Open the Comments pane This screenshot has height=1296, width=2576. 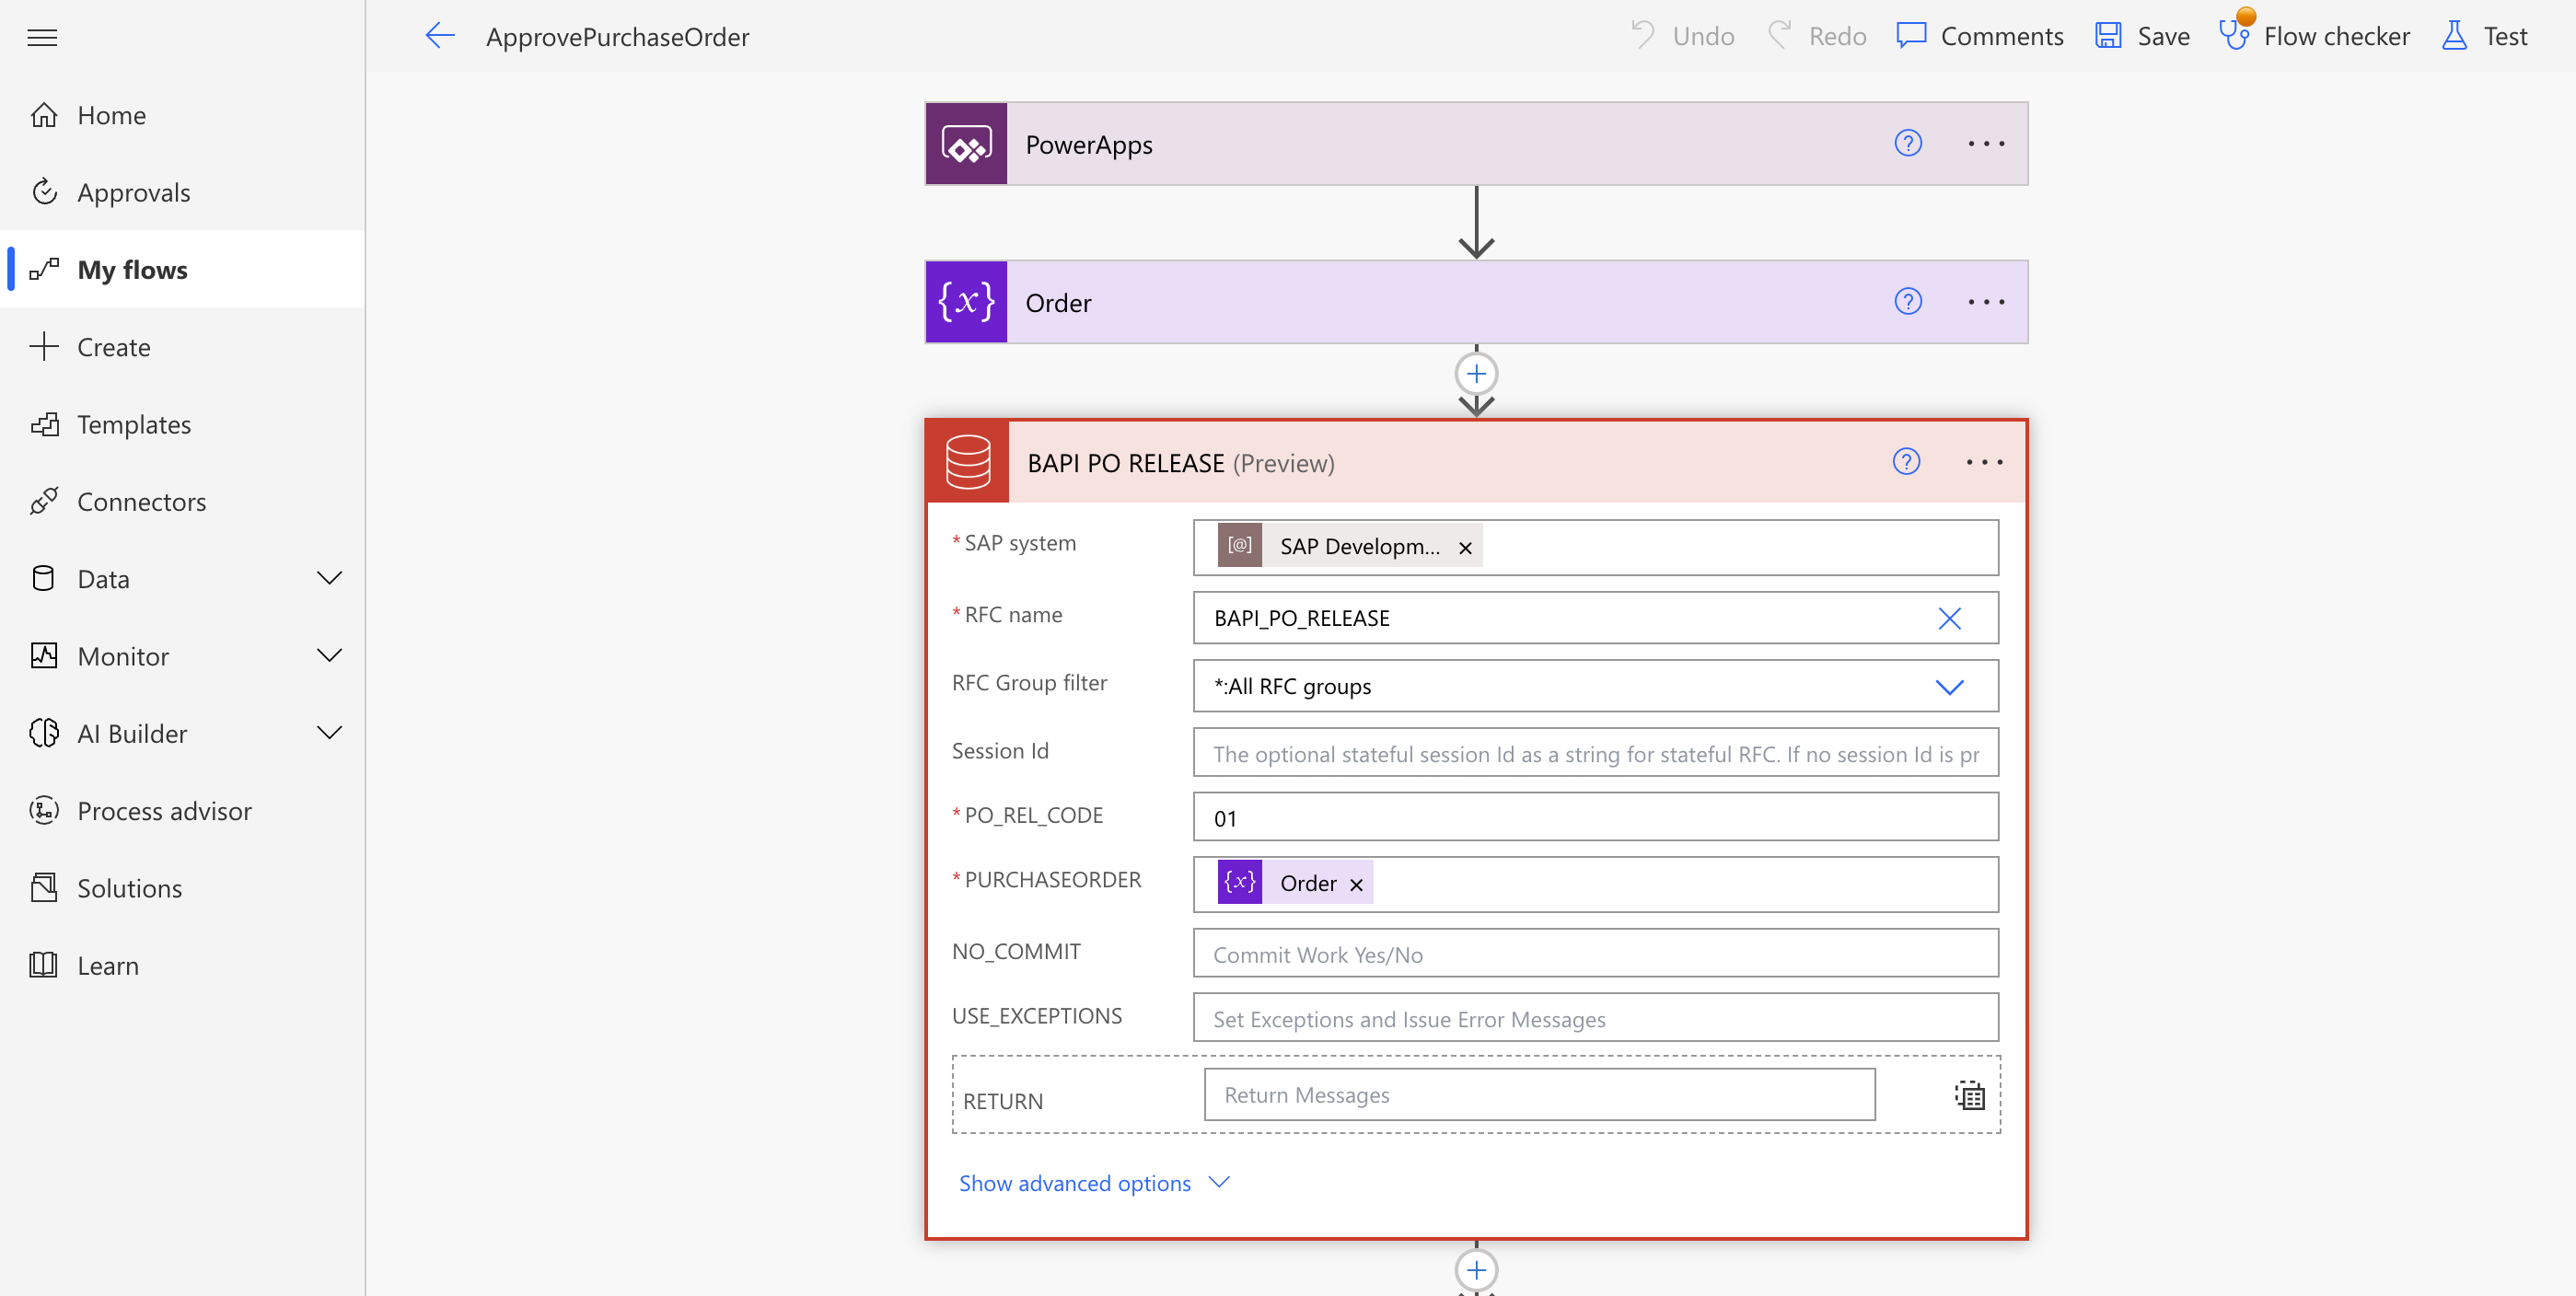(x=1979, y=37)
